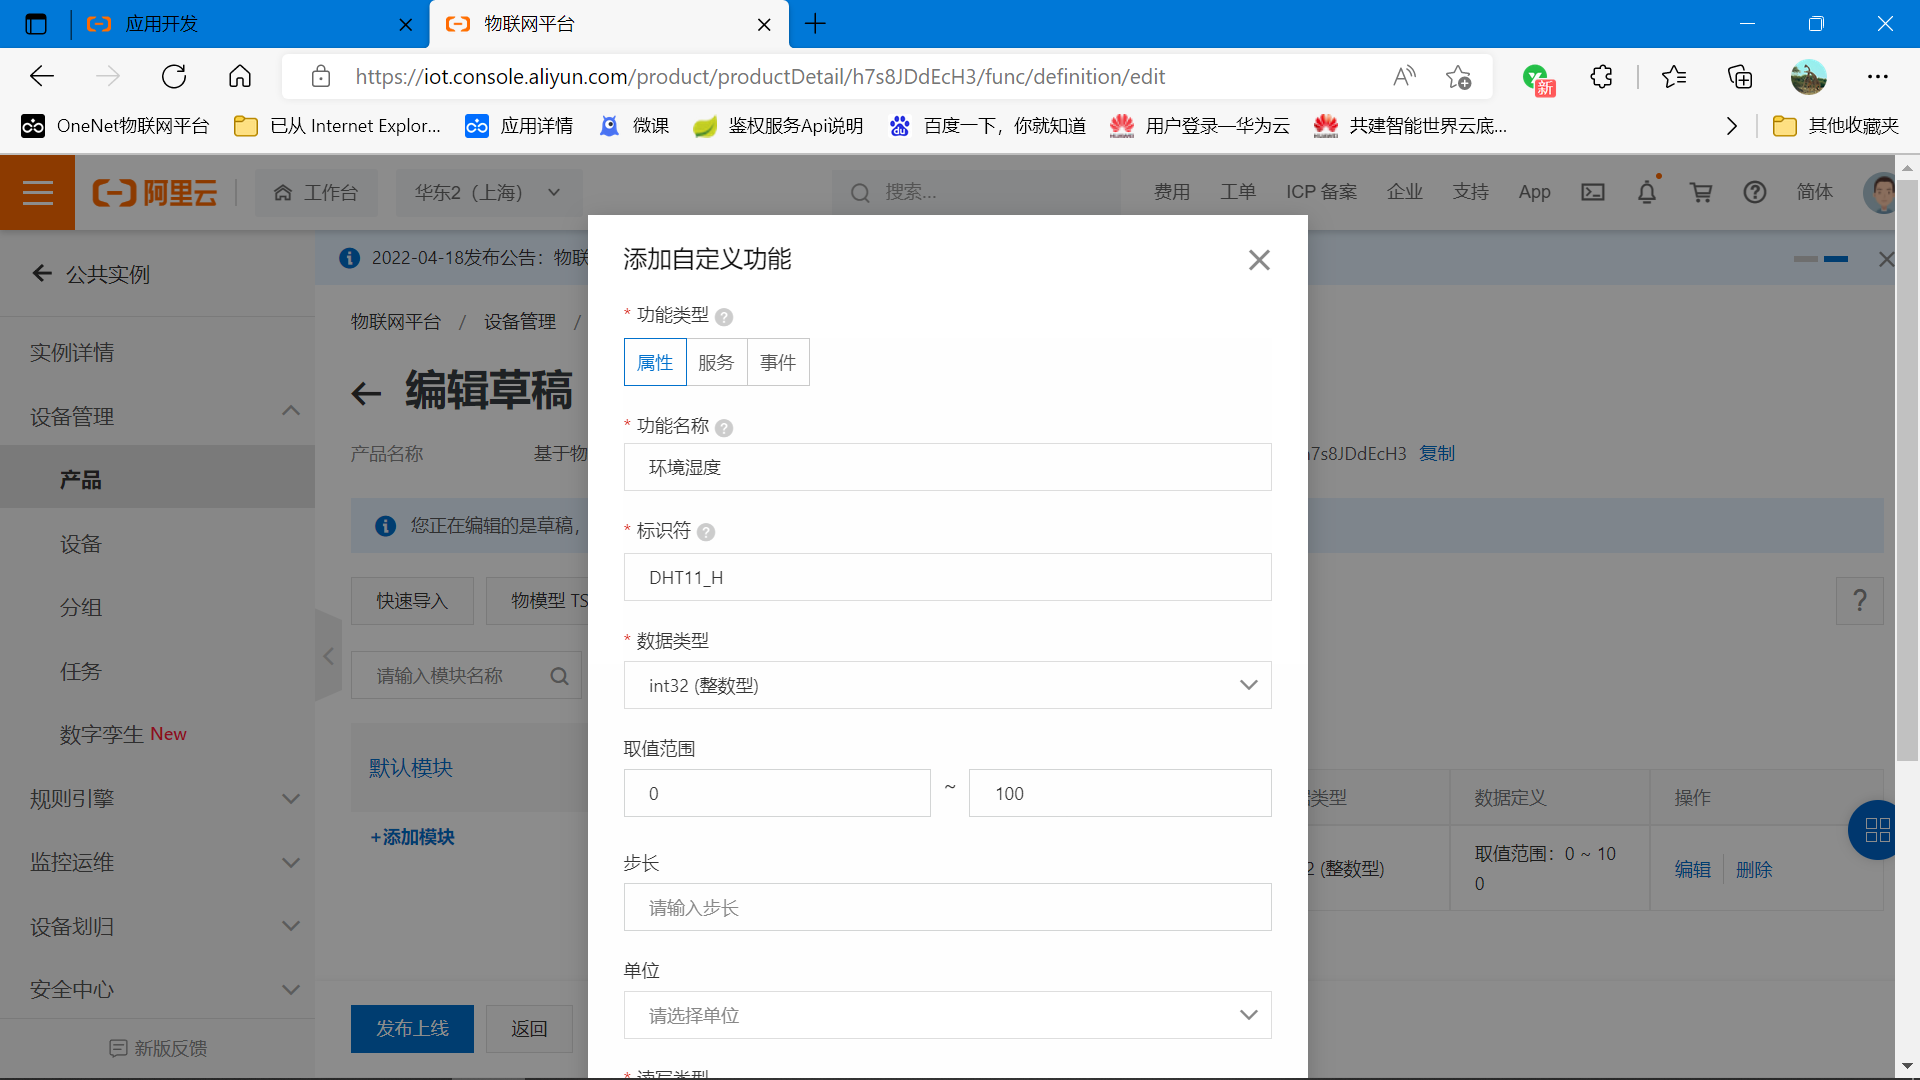This screenshot has width=1920, height=1080.
Task: Copy the ProductKey with 复制
Action: 1437,453
